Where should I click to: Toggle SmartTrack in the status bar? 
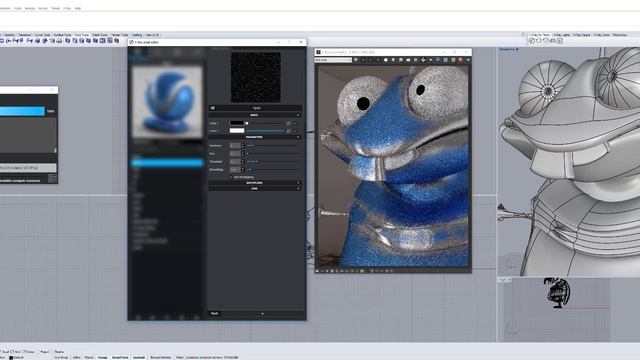coord(120,357)
